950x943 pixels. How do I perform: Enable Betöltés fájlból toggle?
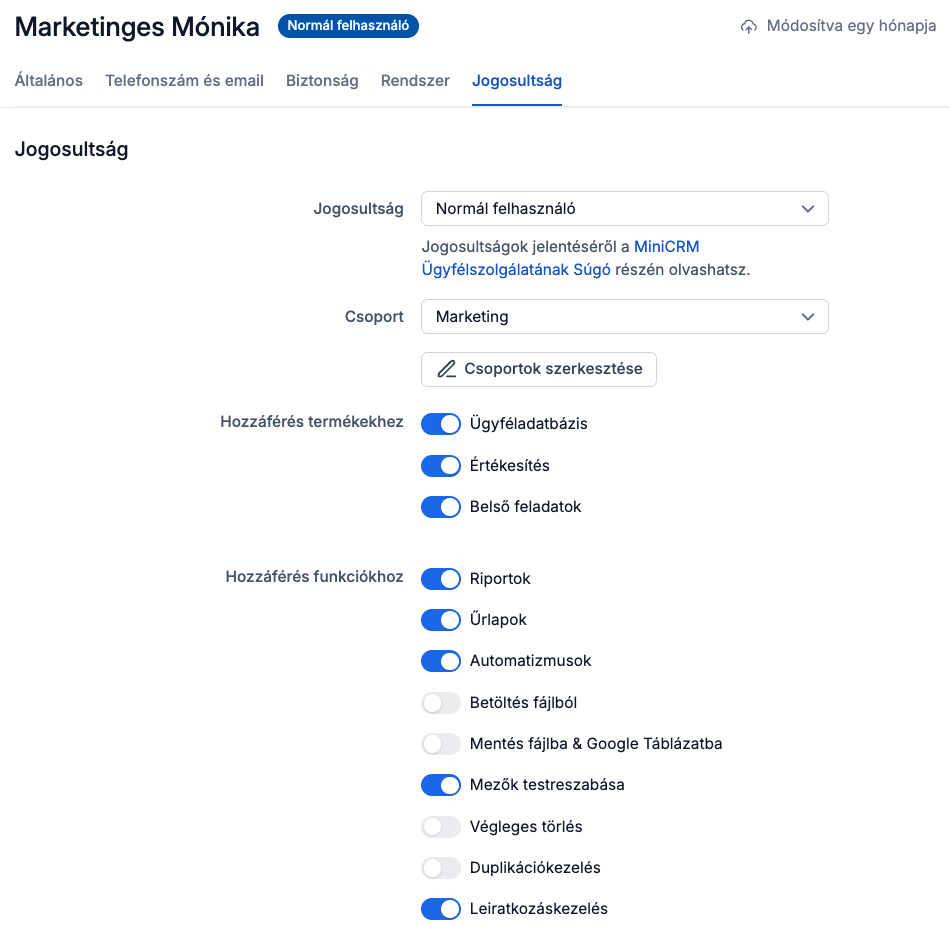click(440, 703)
